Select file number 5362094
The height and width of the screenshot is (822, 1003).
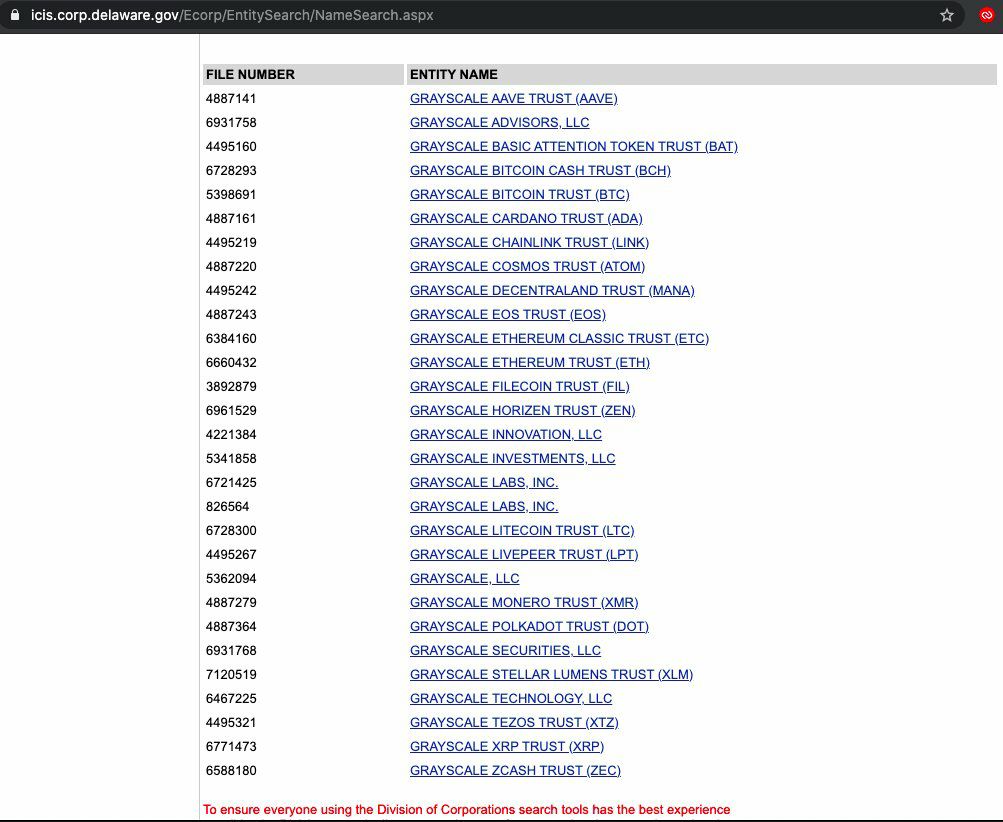(231, 578)
